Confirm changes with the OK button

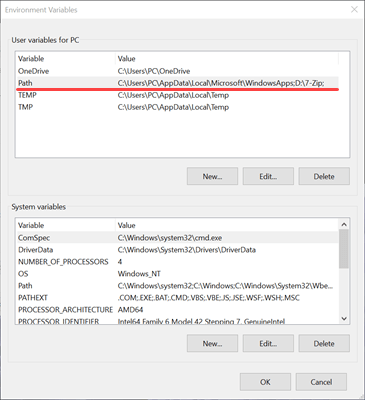click(x=265, y=382)
